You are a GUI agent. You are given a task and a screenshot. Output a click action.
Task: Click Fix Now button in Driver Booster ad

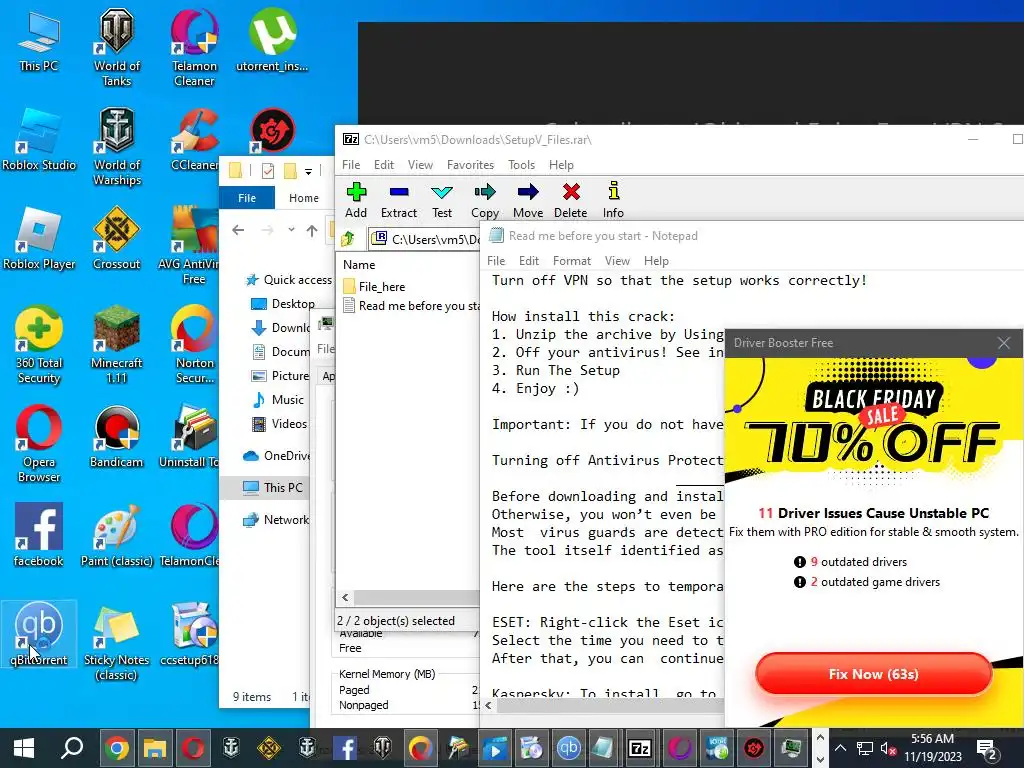(873, 674)
